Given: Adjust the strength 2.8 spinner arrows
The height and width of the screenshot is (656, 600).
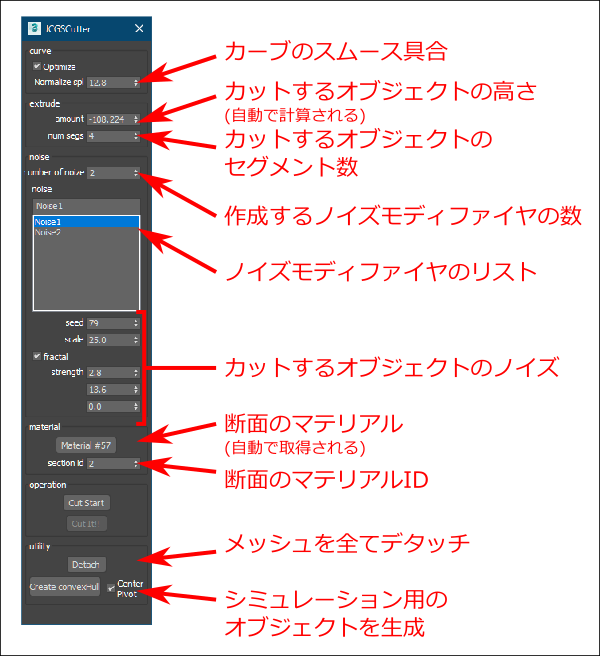Looking at the screenshot, I should [136, 372].
